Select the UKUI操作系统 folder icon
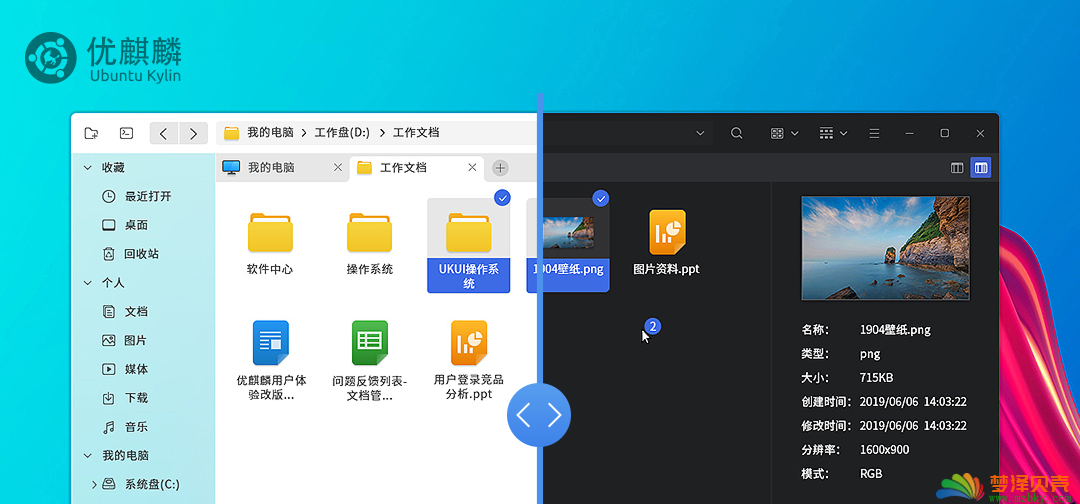 468,233
